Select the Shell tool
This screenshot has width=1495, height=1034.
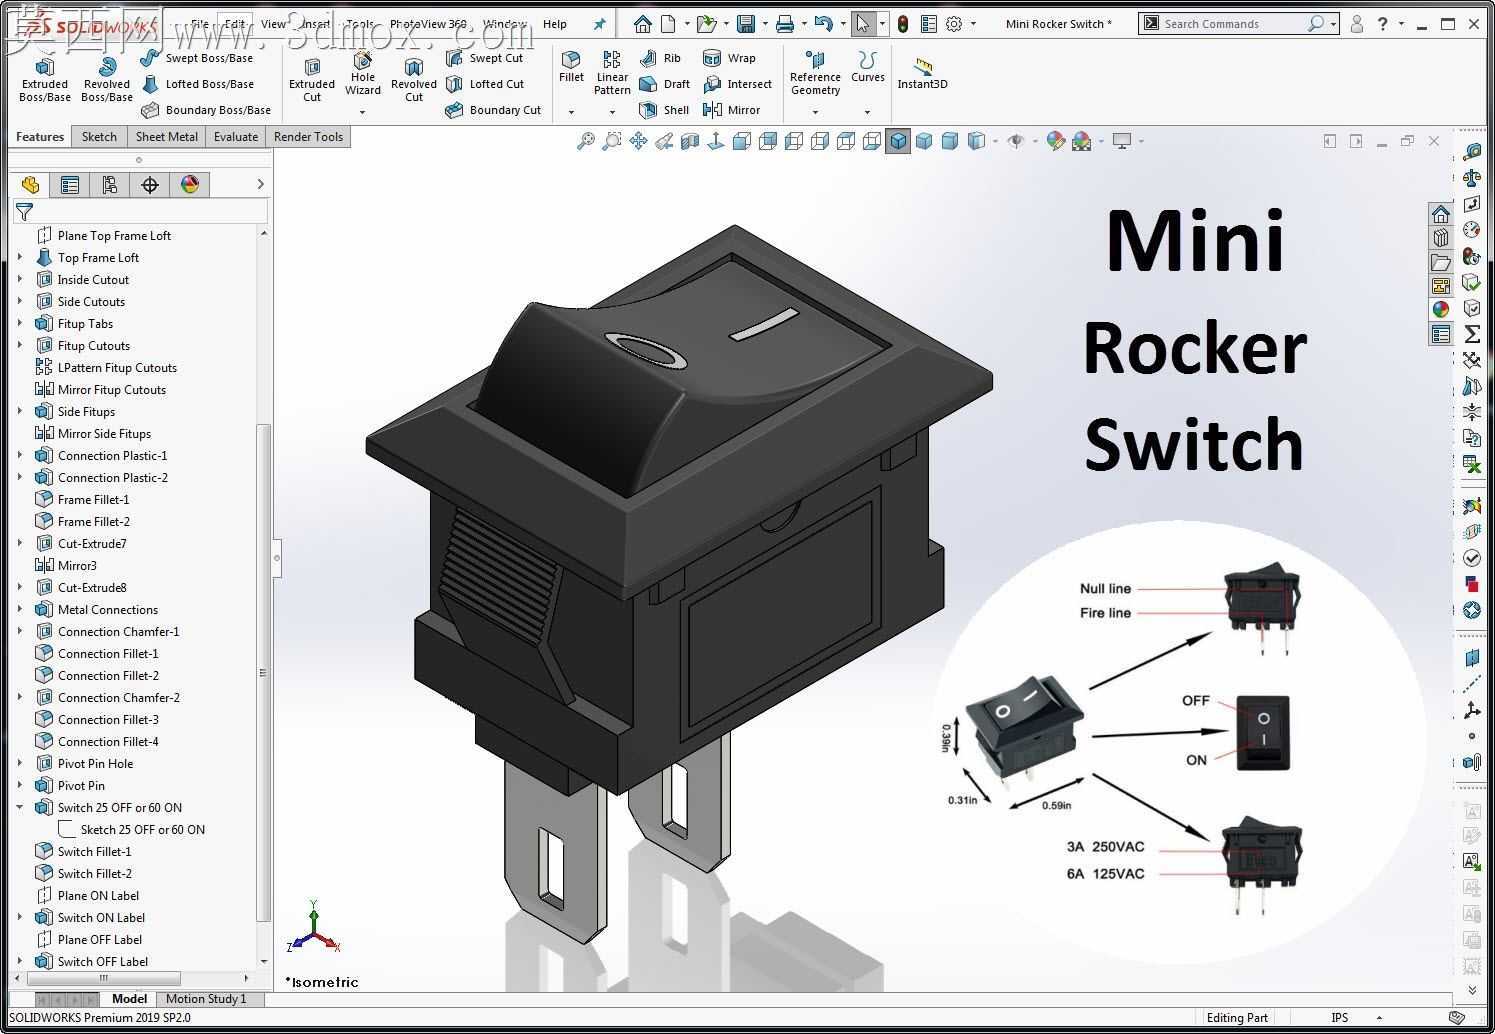[665, 110]
